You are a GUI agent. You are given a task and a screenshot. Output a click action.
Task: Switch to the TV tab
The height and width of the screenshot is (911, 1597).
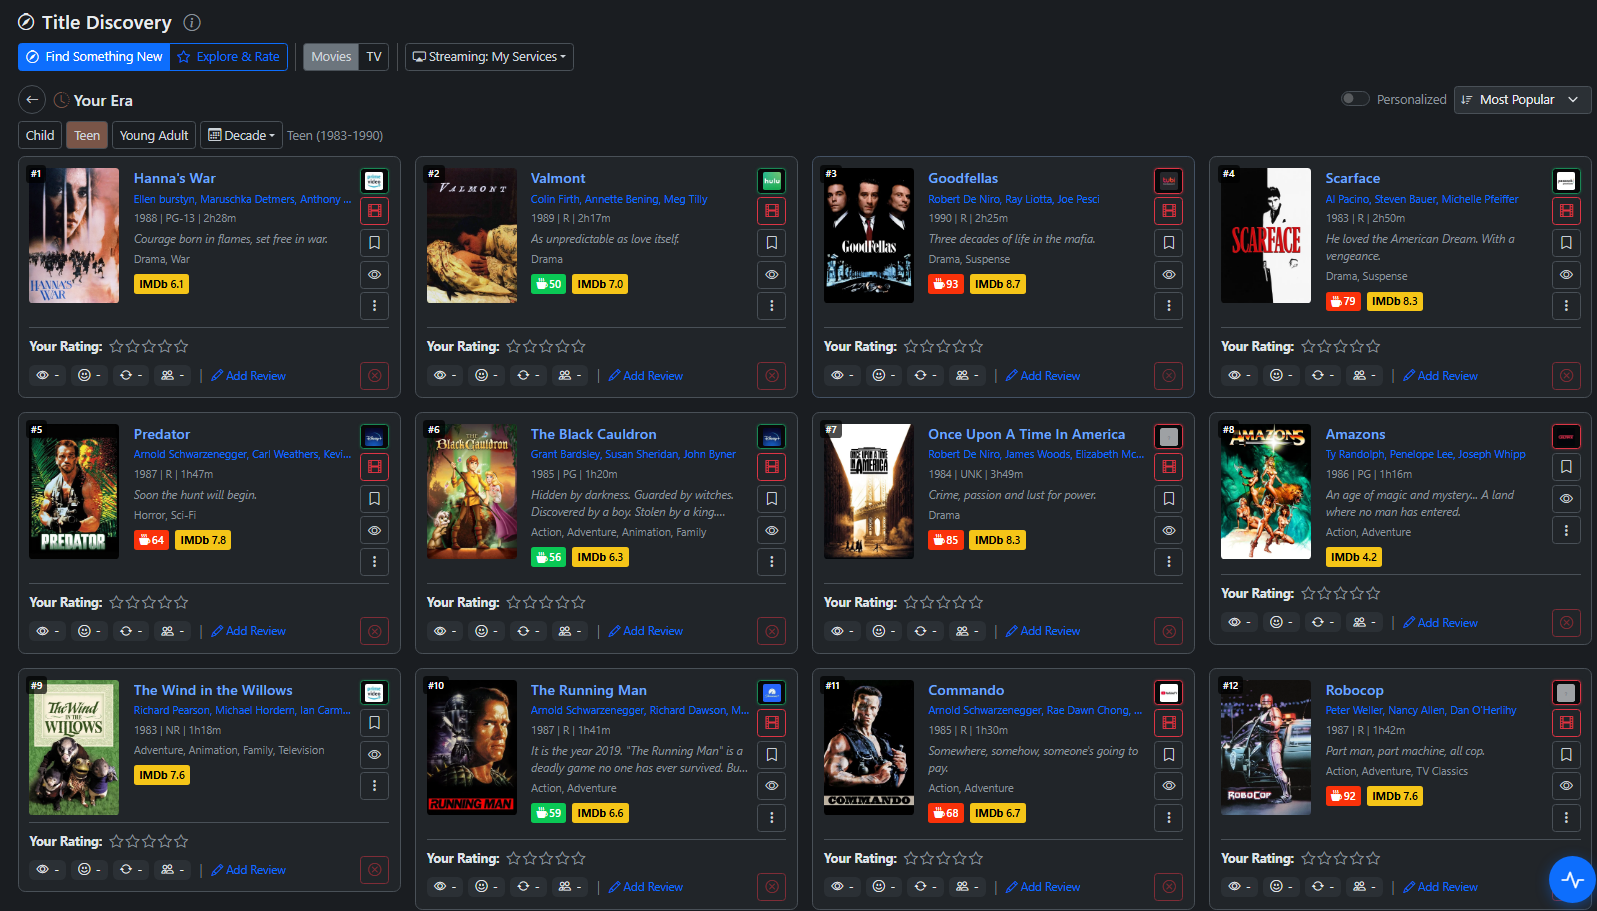(x=374, y=57)
